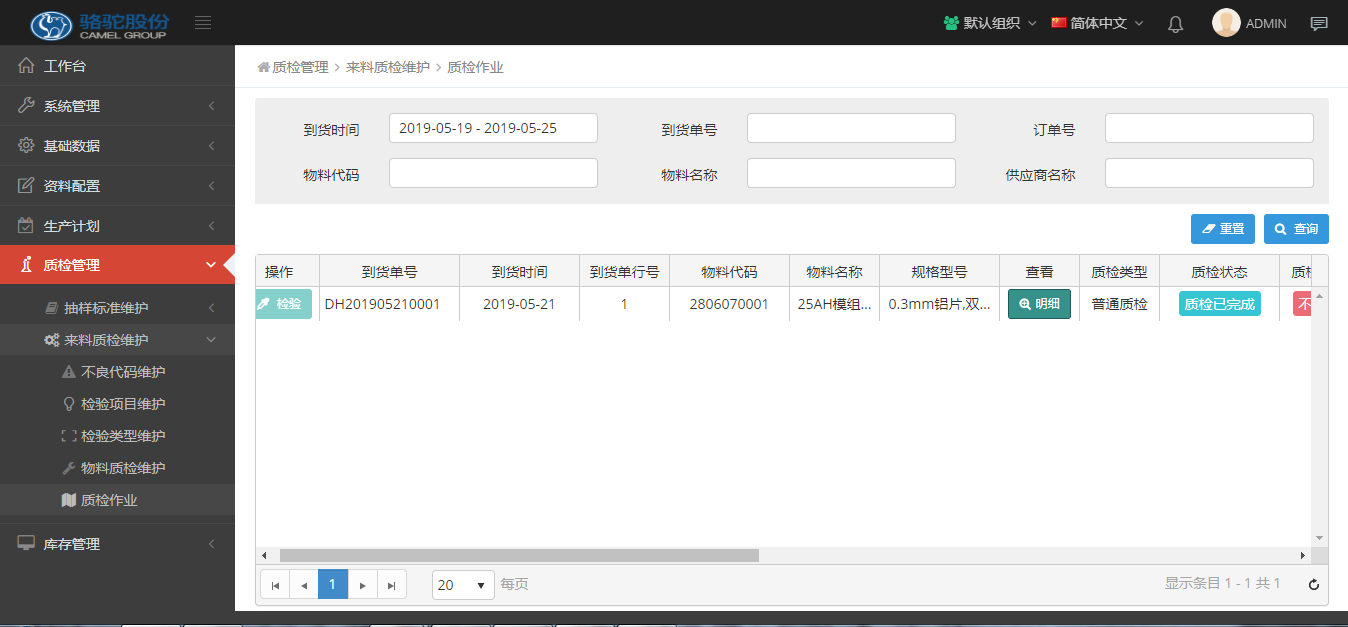Viewport: 1348px width, 627px height.
Task: Click the 重置 reset button
Action: (x=1222, y=229)
